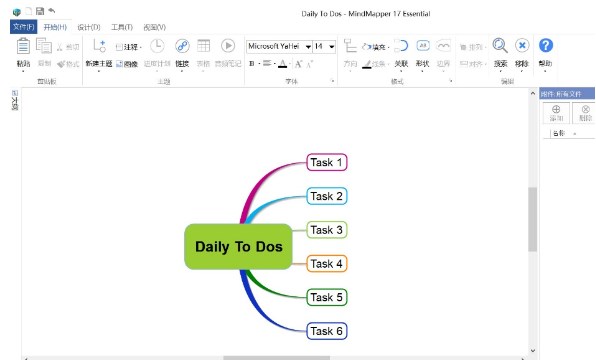Switch to the Tools (工具) tab
The width and height of the screenshot is (596, 360).
122,27
